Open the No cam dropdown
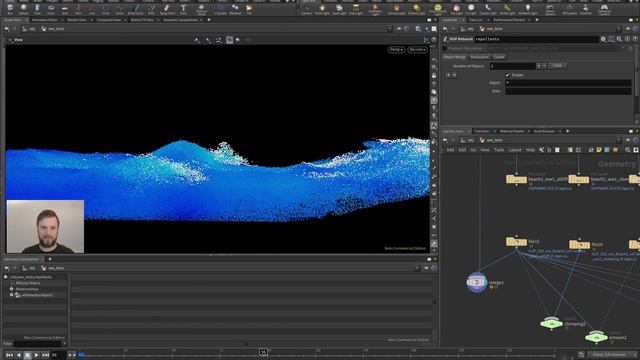The width and height of the screenshot is (640, 360). (417, 49)
